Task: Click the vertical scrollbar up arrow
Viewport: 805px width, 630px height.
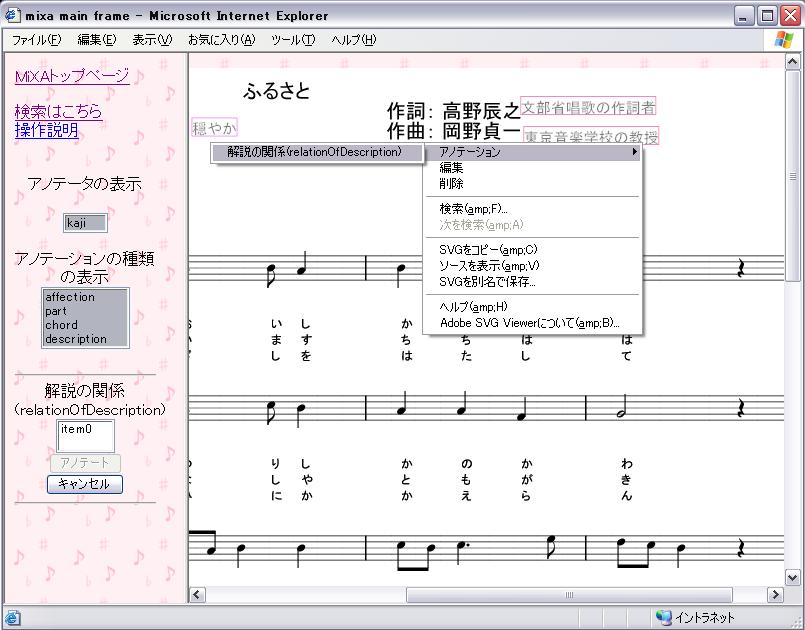Action: (x=793, y=62)
